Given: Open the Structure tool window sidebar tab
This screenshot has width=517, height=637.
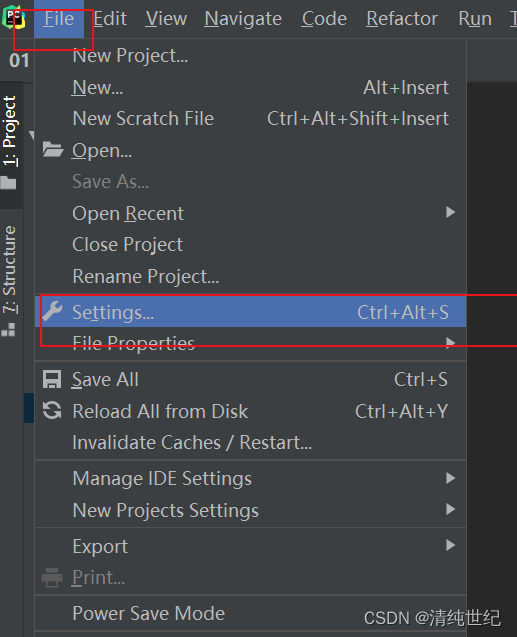Looking at the screenshot, I should (10, 281).
